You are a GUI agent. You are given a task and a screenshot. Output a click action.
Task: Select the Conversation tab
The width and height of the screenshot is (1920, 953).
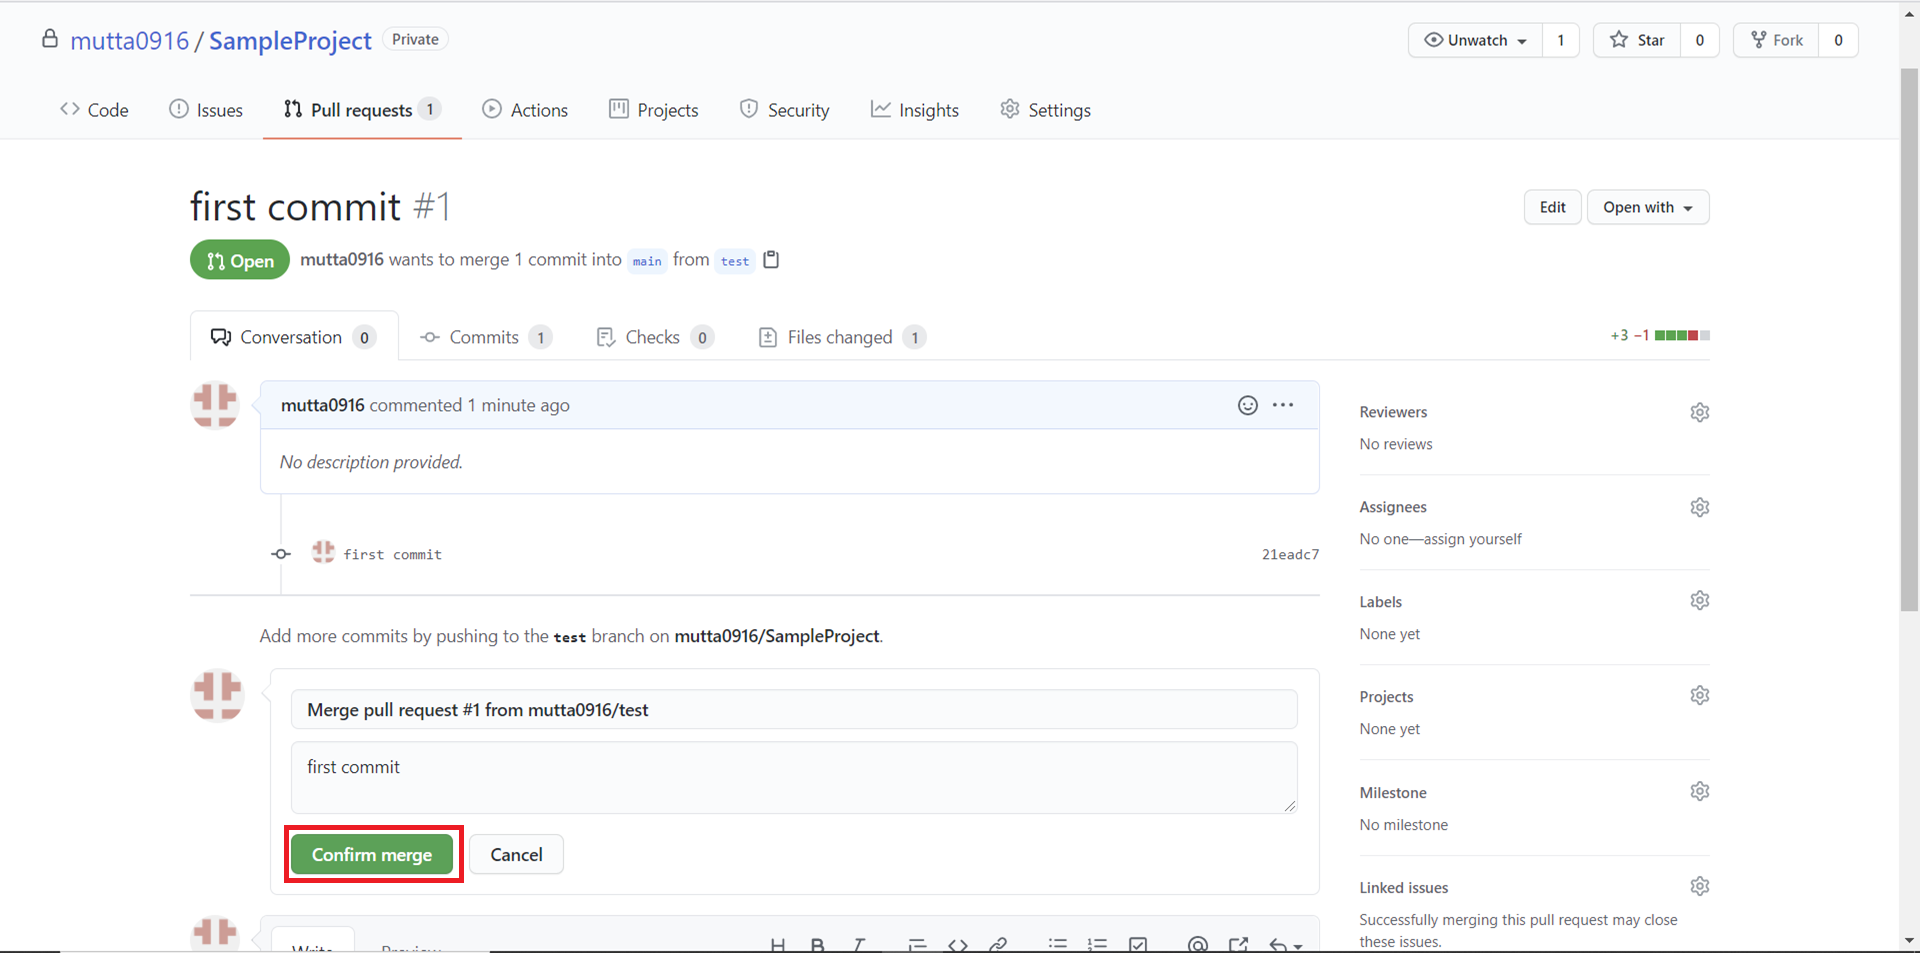[293, 337]
